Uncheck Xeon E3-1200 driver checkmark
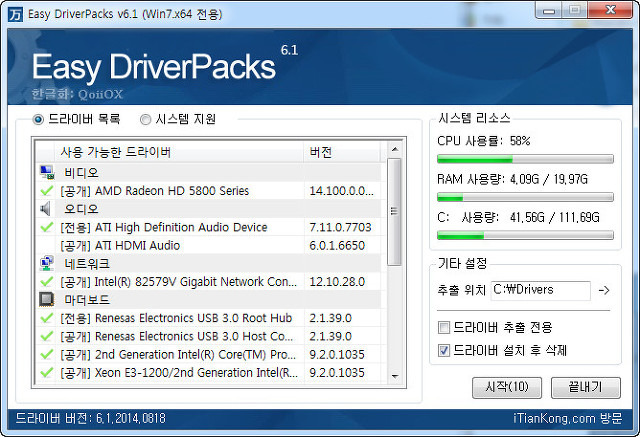 (x=47, y=373)
